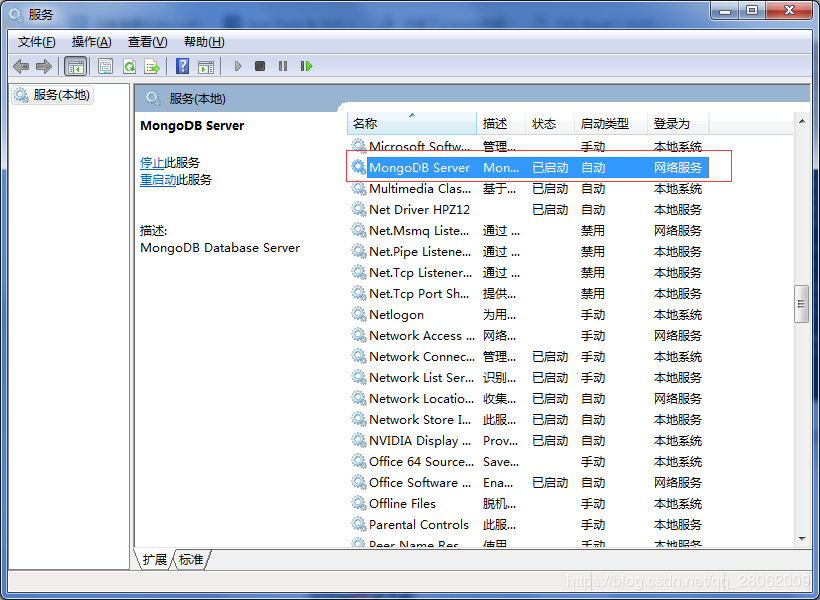Sort by the 启动类型 column header
This screenshot has width=820, height=600.
click(x=611, y=123)
